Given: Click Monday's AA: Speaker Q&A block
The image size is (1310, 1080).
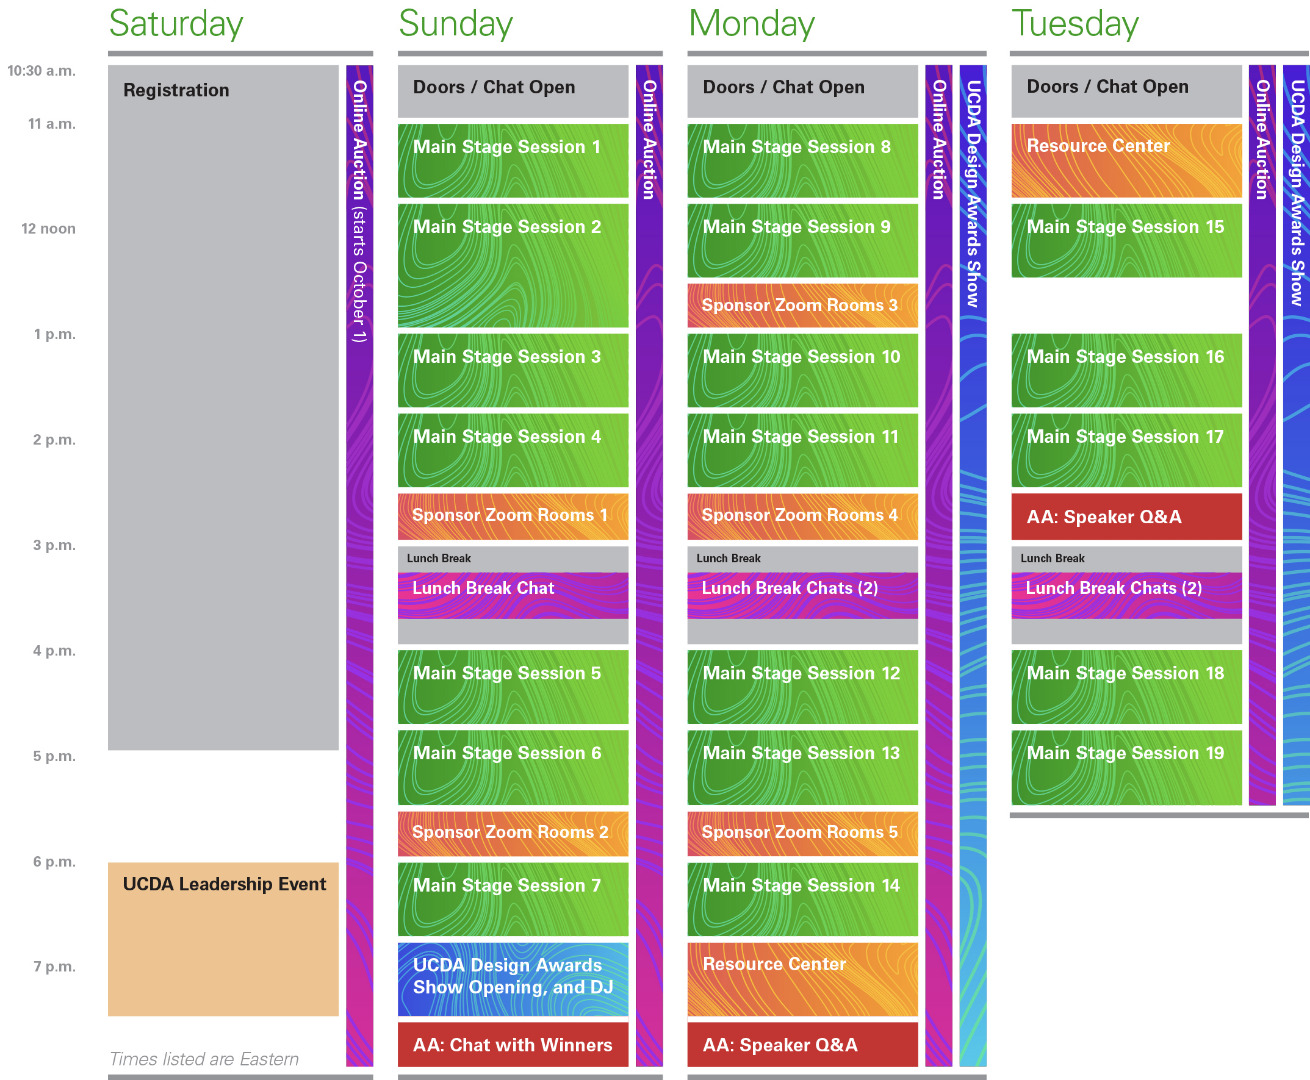Looking at the screenshot, I should click(x=802, y=1044).
